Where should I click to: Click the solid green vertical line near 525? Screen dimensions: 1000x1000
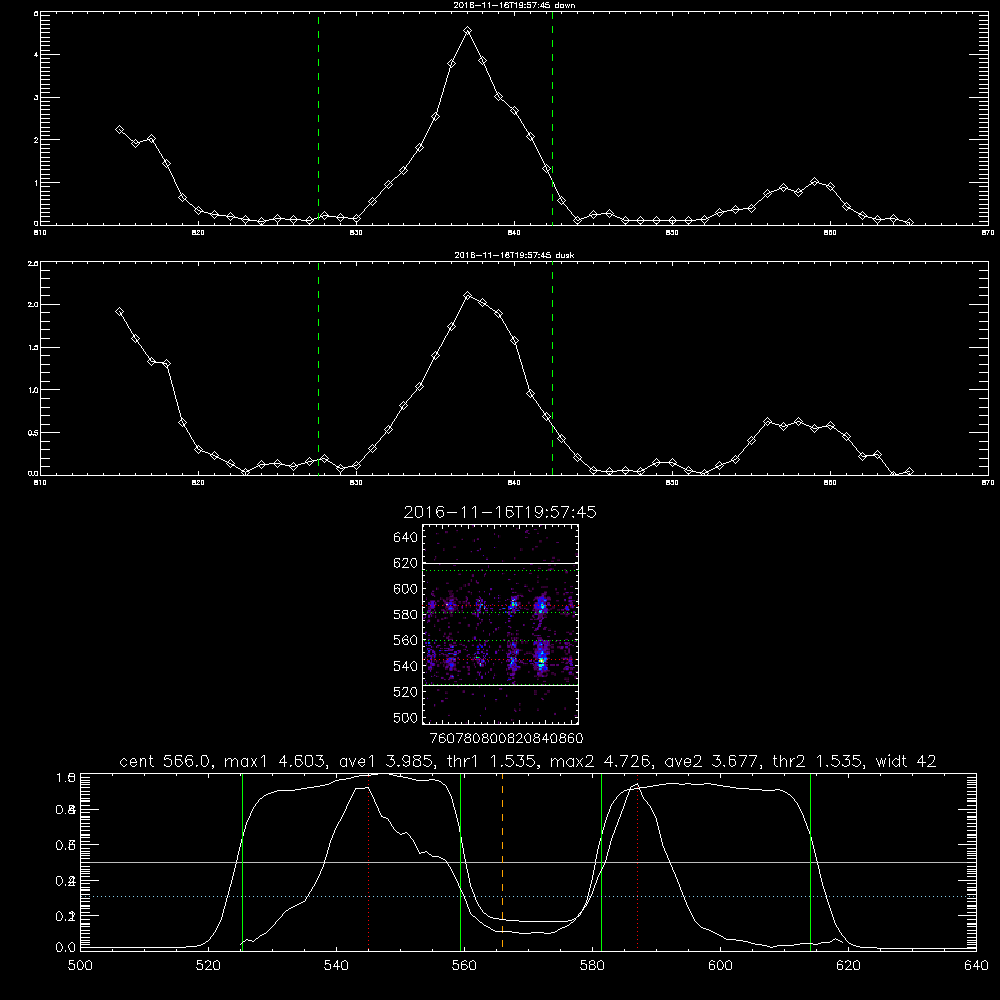coord(242,861)
